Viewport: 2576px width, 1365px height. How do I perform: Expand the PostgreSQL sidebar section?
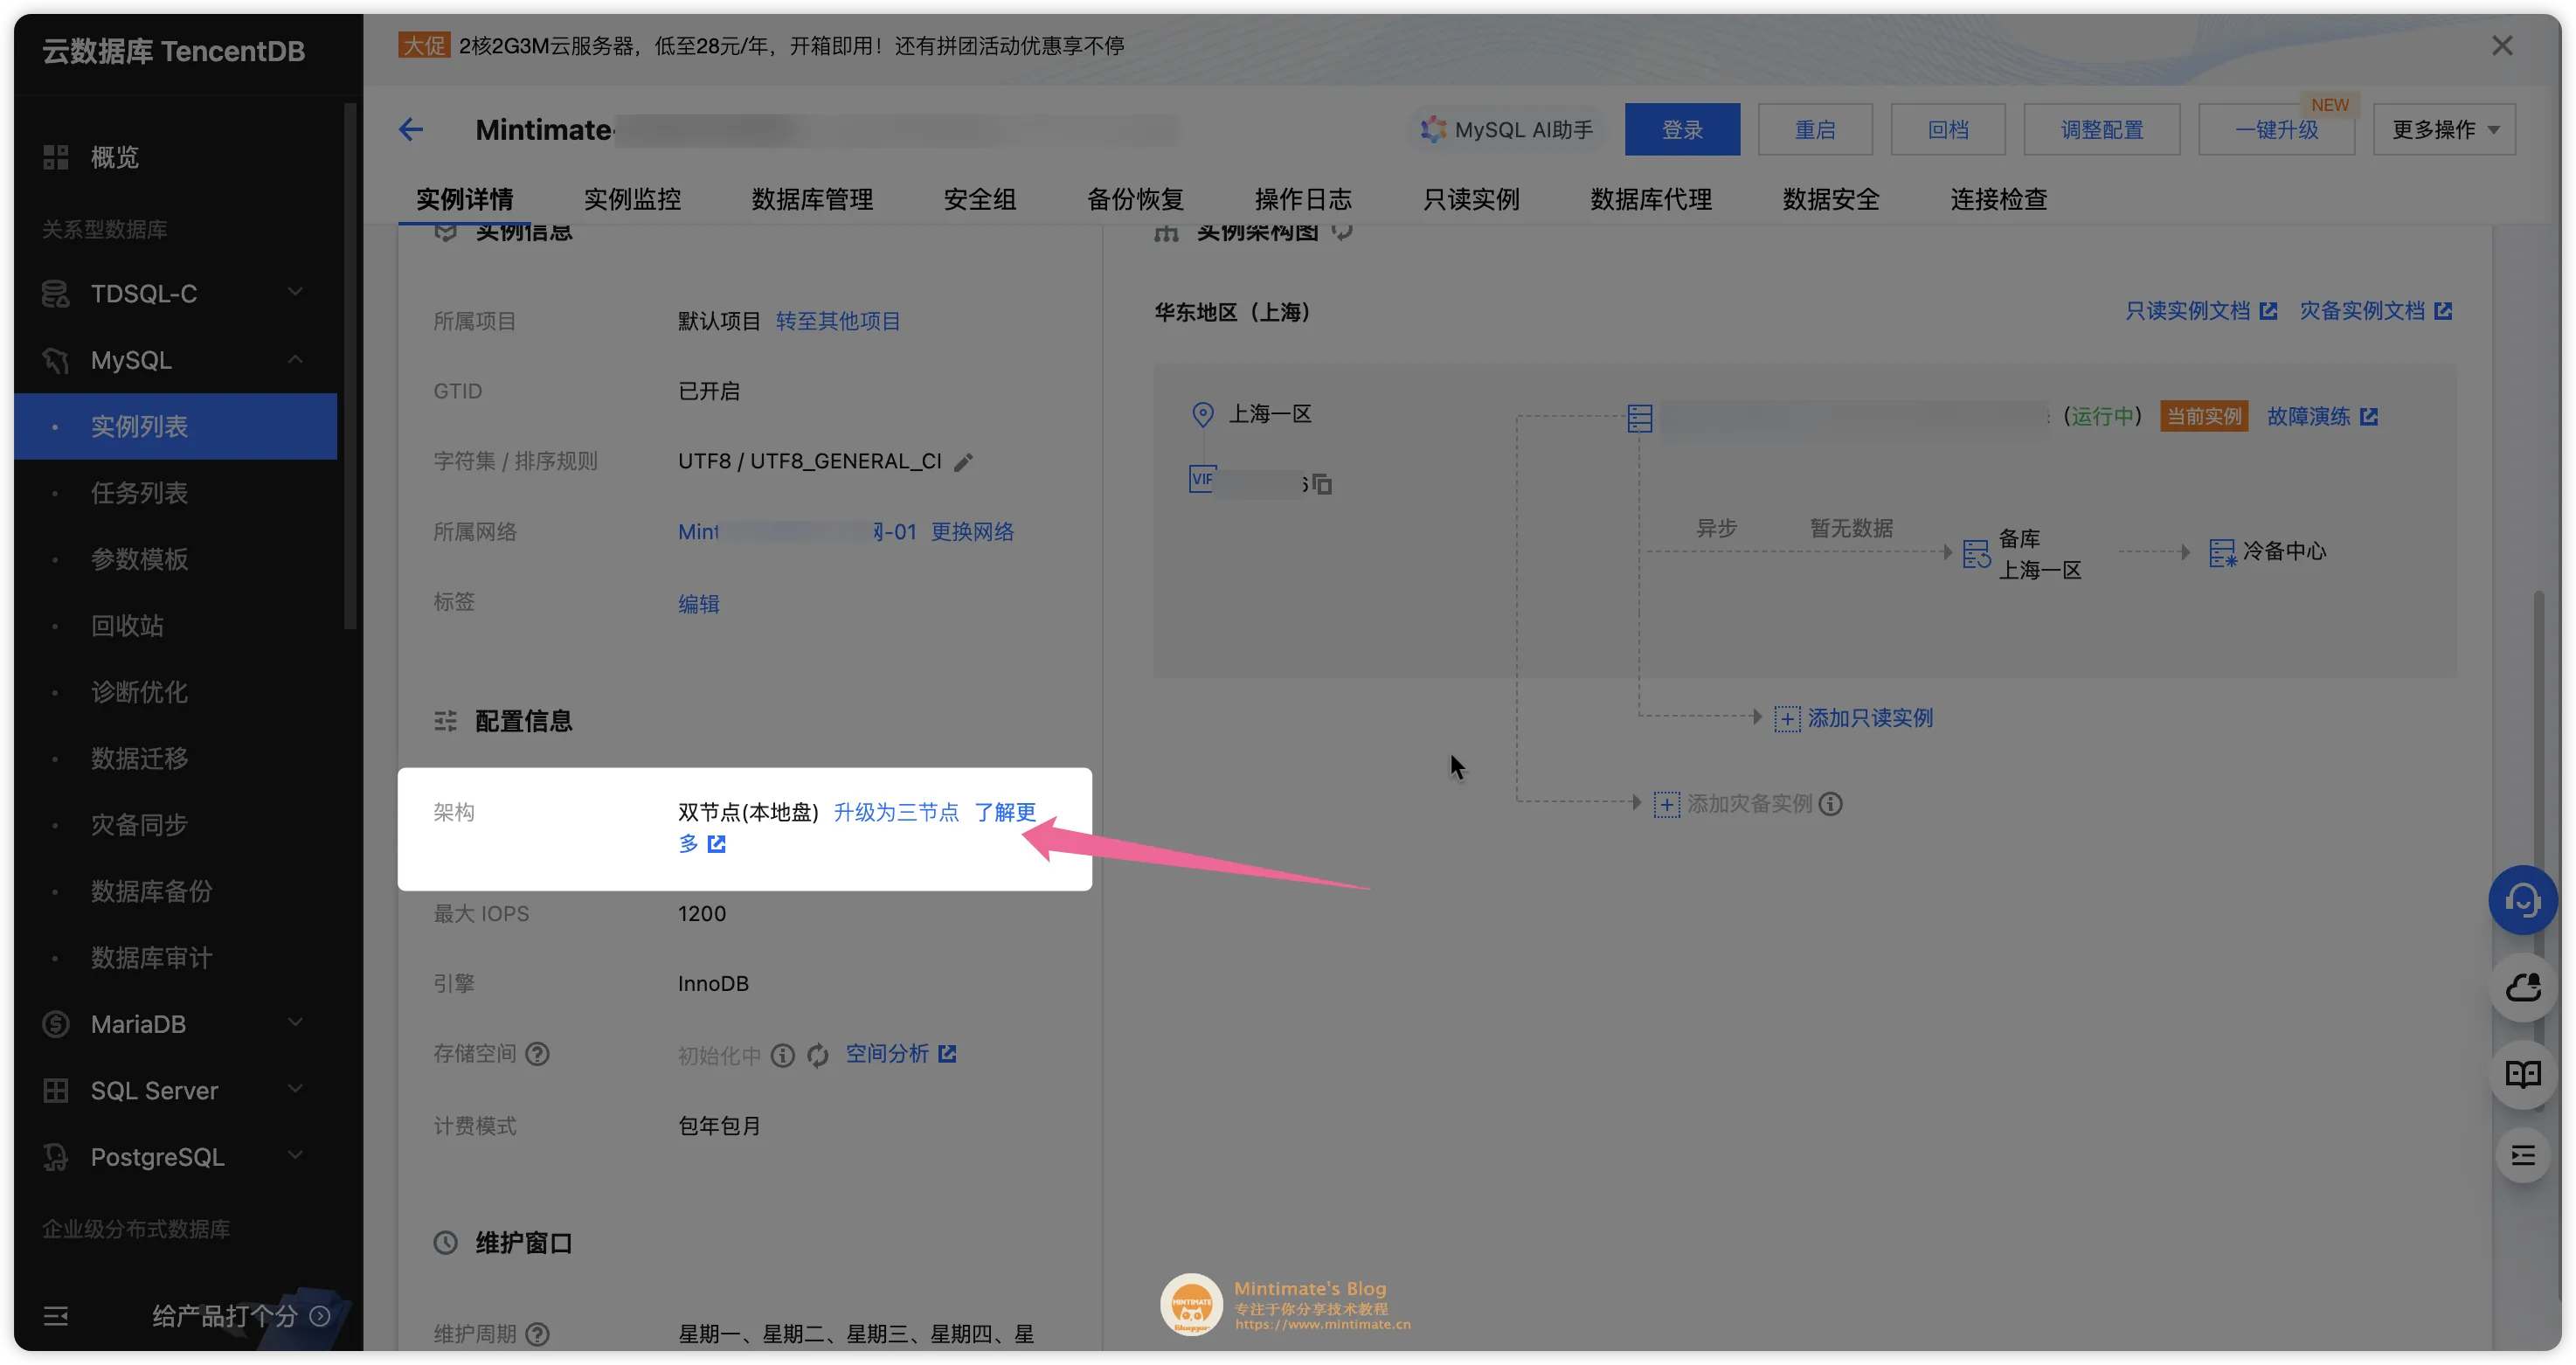tap(295, 1155)
